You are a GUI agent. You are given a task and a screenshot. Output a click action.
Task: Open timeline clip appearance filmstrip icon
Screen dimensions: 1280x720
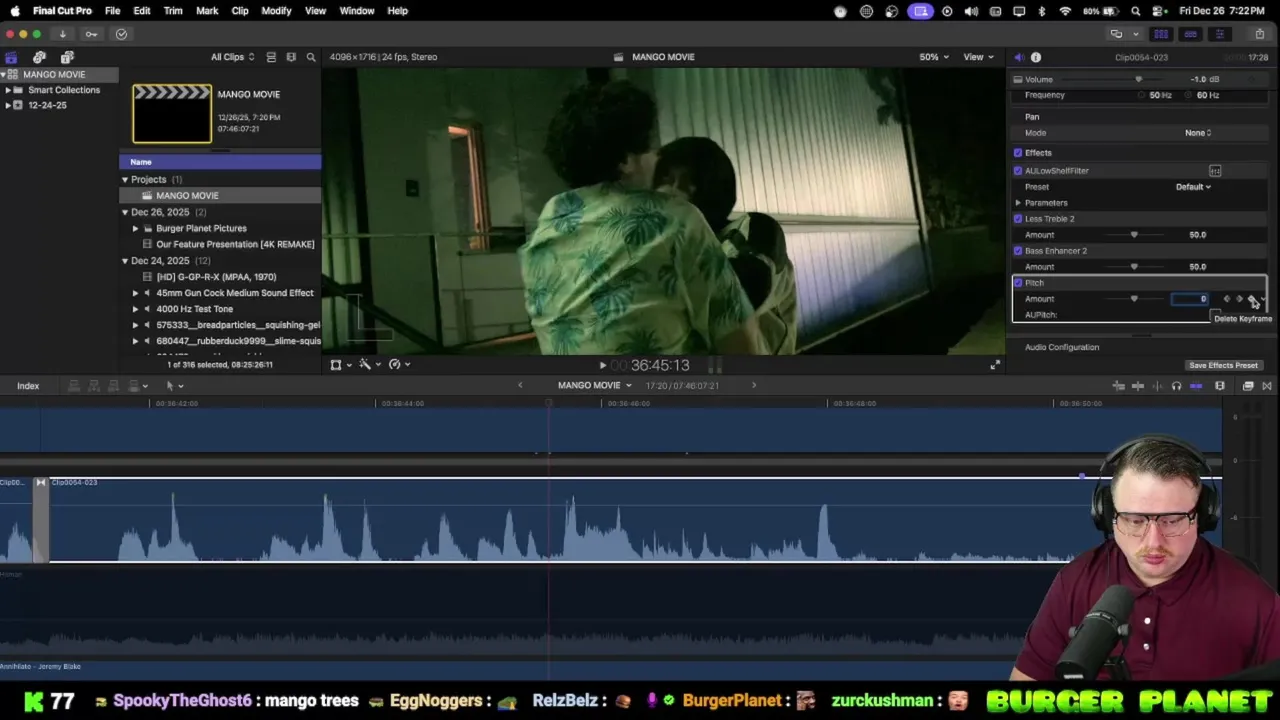pyautogui.click(x=1220, y=386)
